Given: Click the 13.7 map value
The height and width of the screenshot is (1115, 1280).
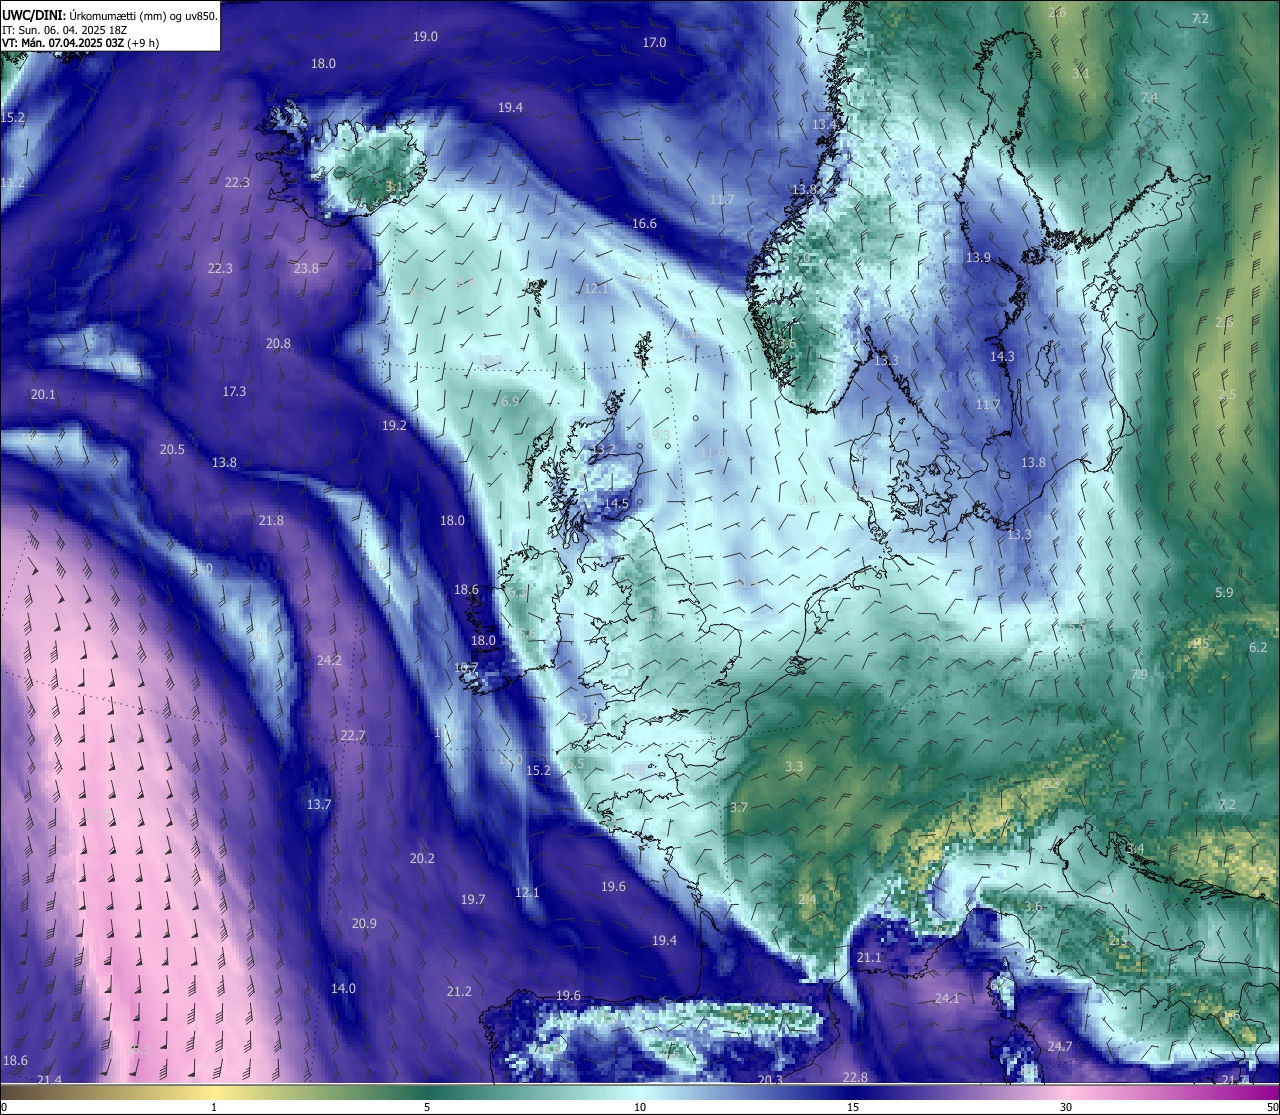Looking at the screenshot, I should click(x=318, y=804).
